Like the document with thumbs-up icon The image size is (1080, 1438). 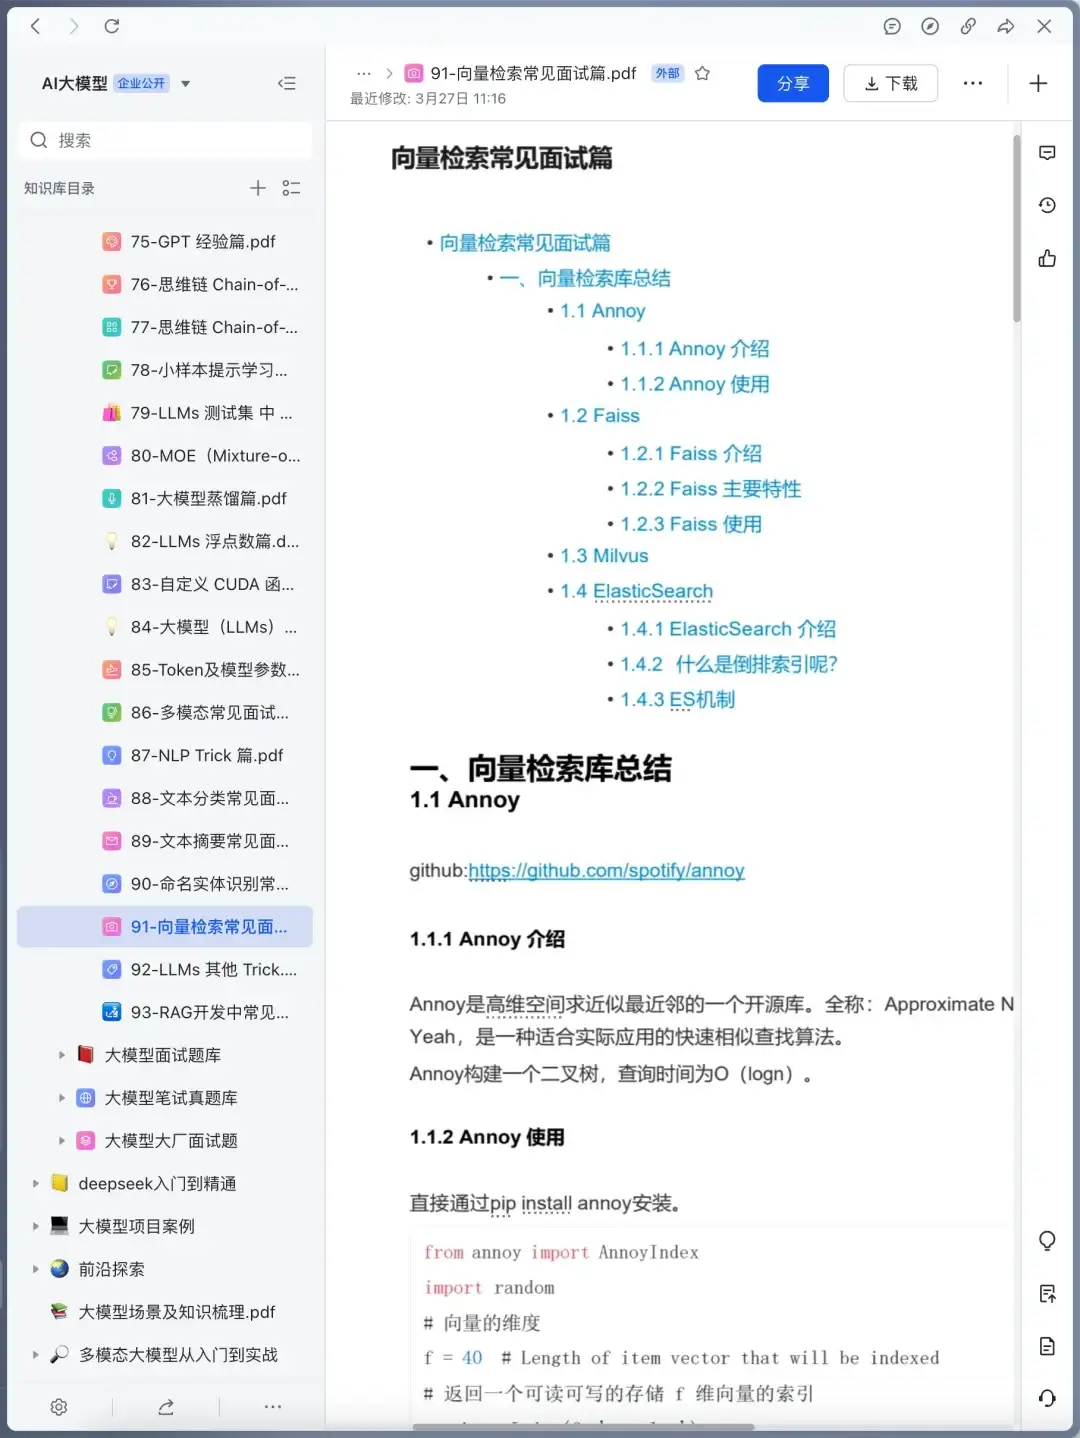tap(1046, 258)
